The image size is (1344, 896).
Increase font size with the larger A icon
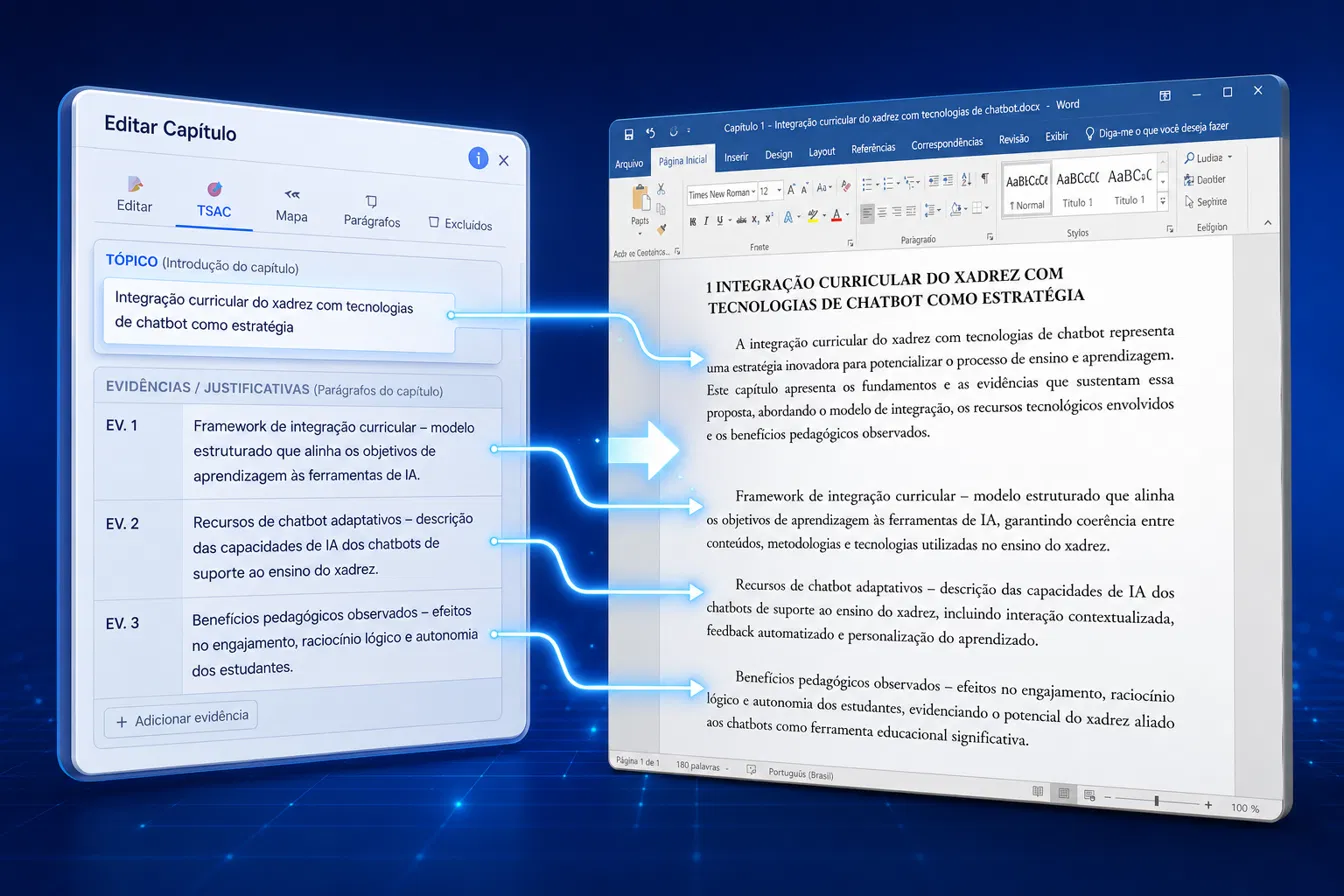(791, 189)
